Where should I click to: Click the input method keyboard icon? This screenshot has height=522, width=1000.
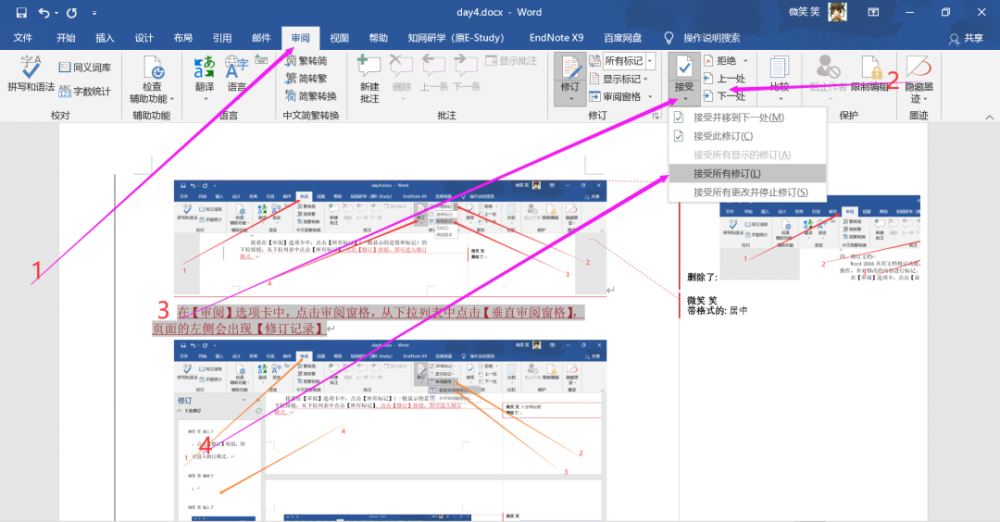pyautogui.click(x=261, y=60)
